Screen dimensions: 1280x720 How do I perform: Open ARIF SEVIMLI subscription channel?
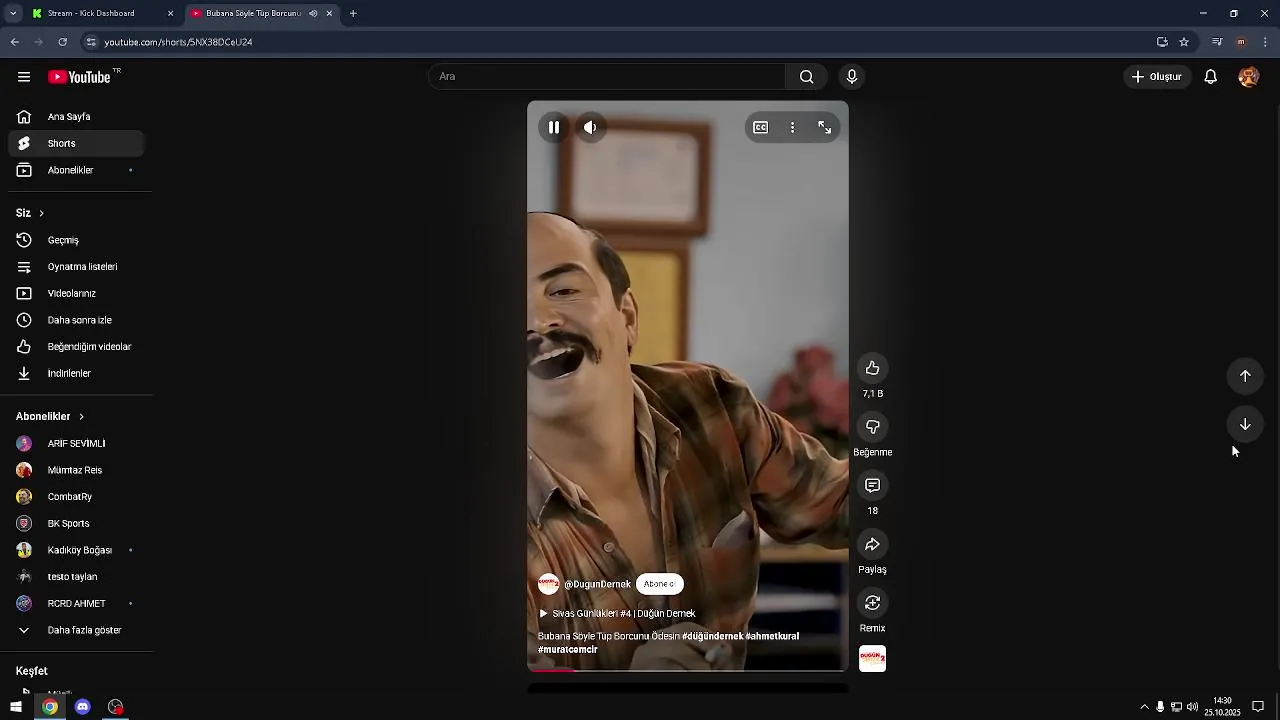pyautogui.click(x=76, y=444)
